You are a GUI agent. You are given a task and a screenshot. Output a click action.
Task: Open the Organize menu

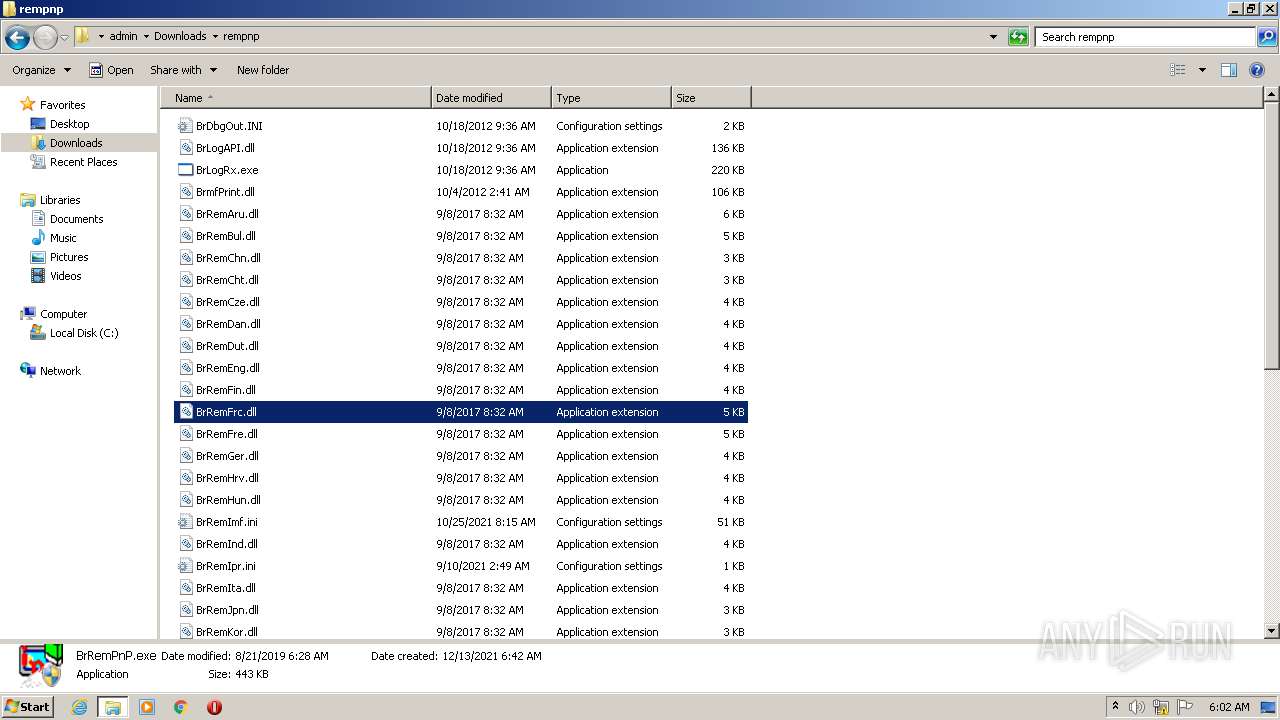click(41, 70)
